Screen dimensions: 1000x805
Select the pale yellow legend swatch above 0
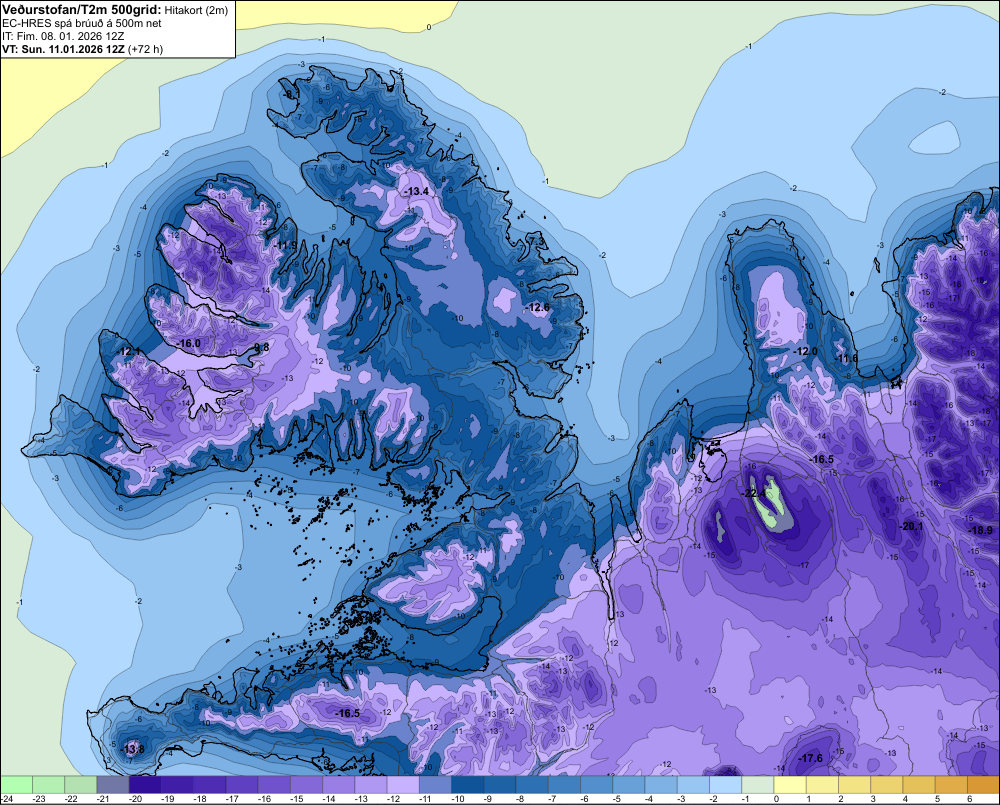click(790, 784)
